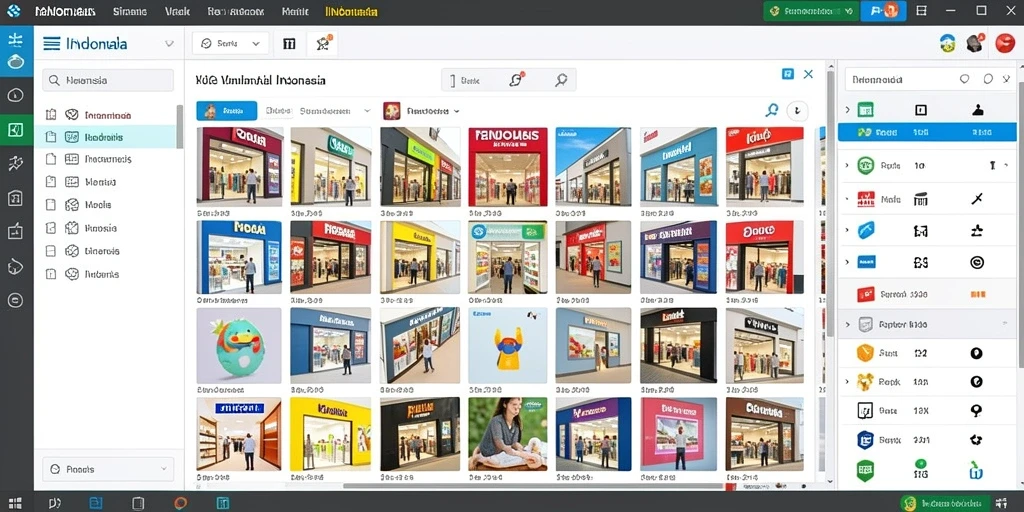
Task: Click the circle-minus icon in the left sidebar
Action: (16, 300)
